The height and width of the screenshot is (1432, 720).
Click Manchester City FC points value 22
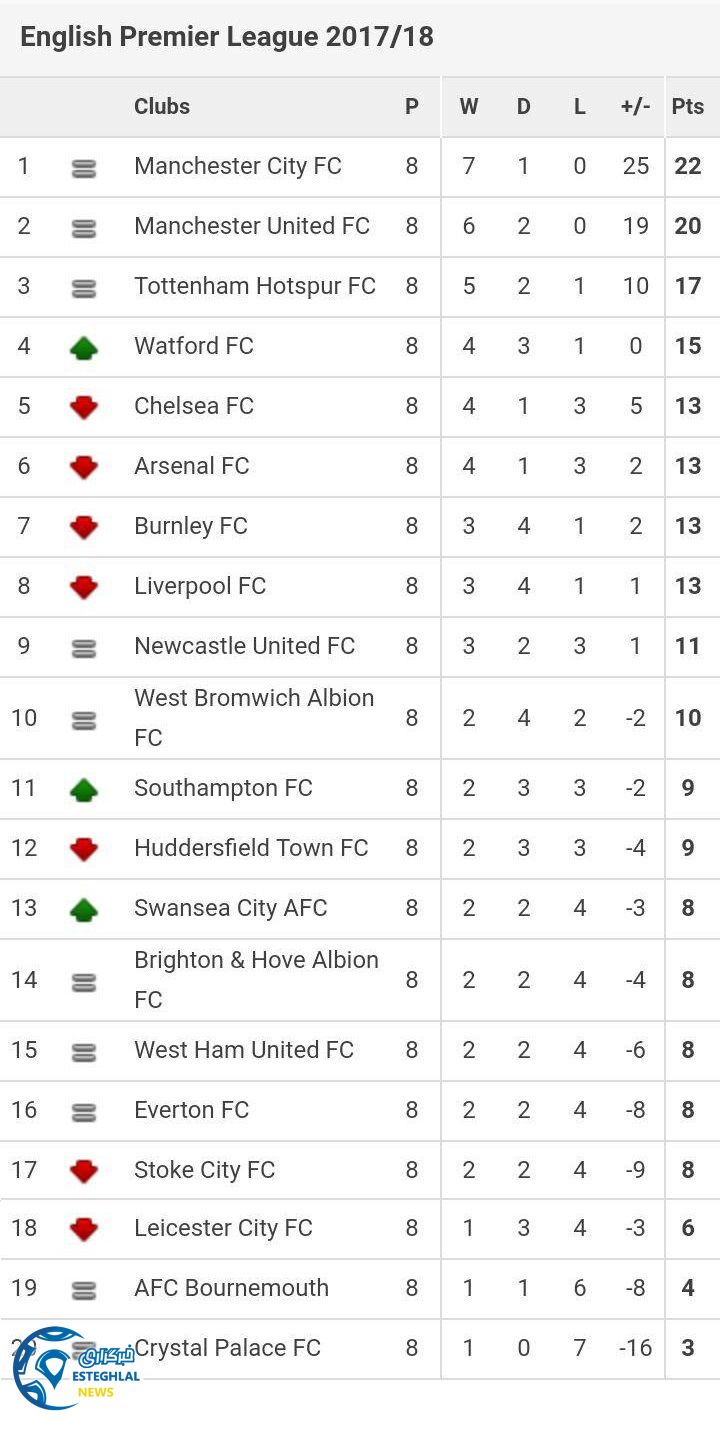point(688,166)
